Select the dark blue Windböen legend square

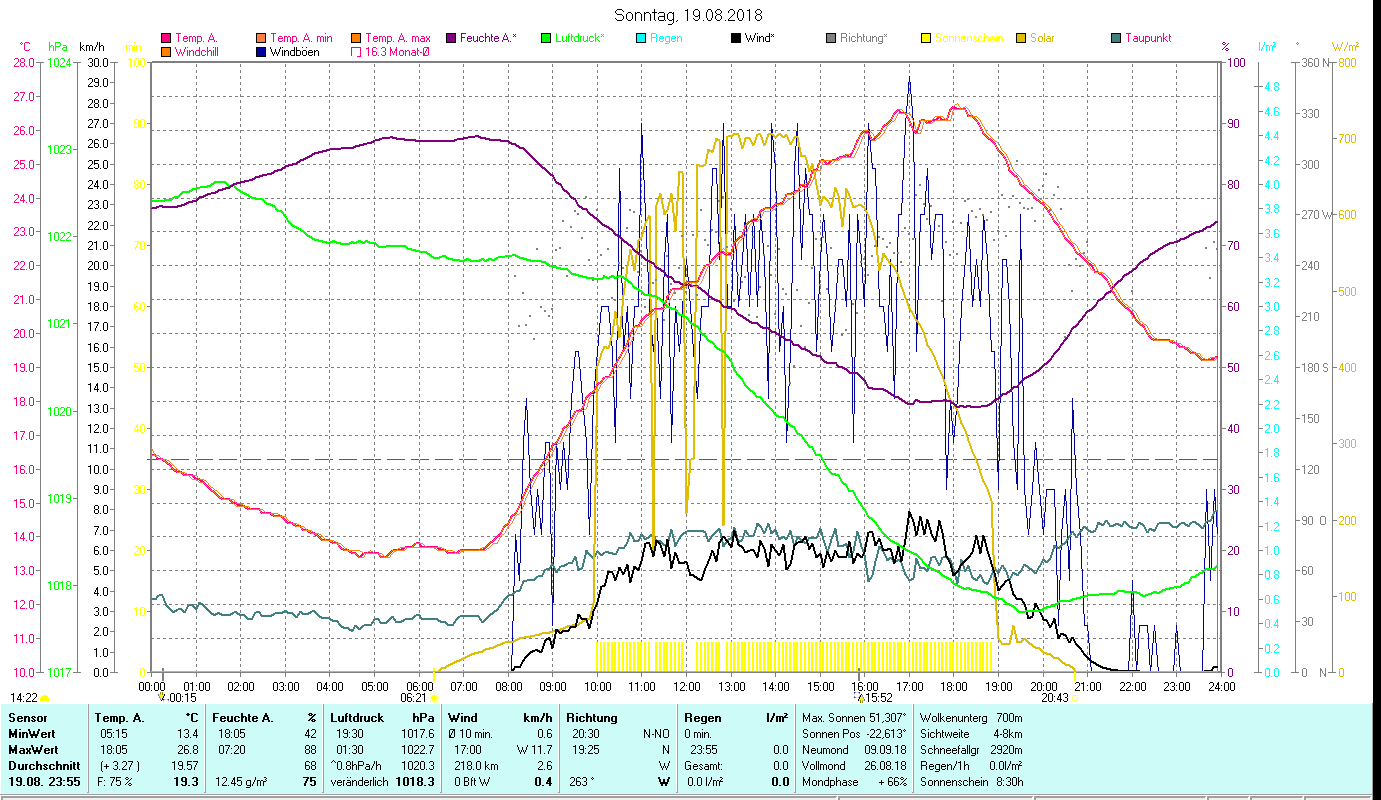point(261,52)
